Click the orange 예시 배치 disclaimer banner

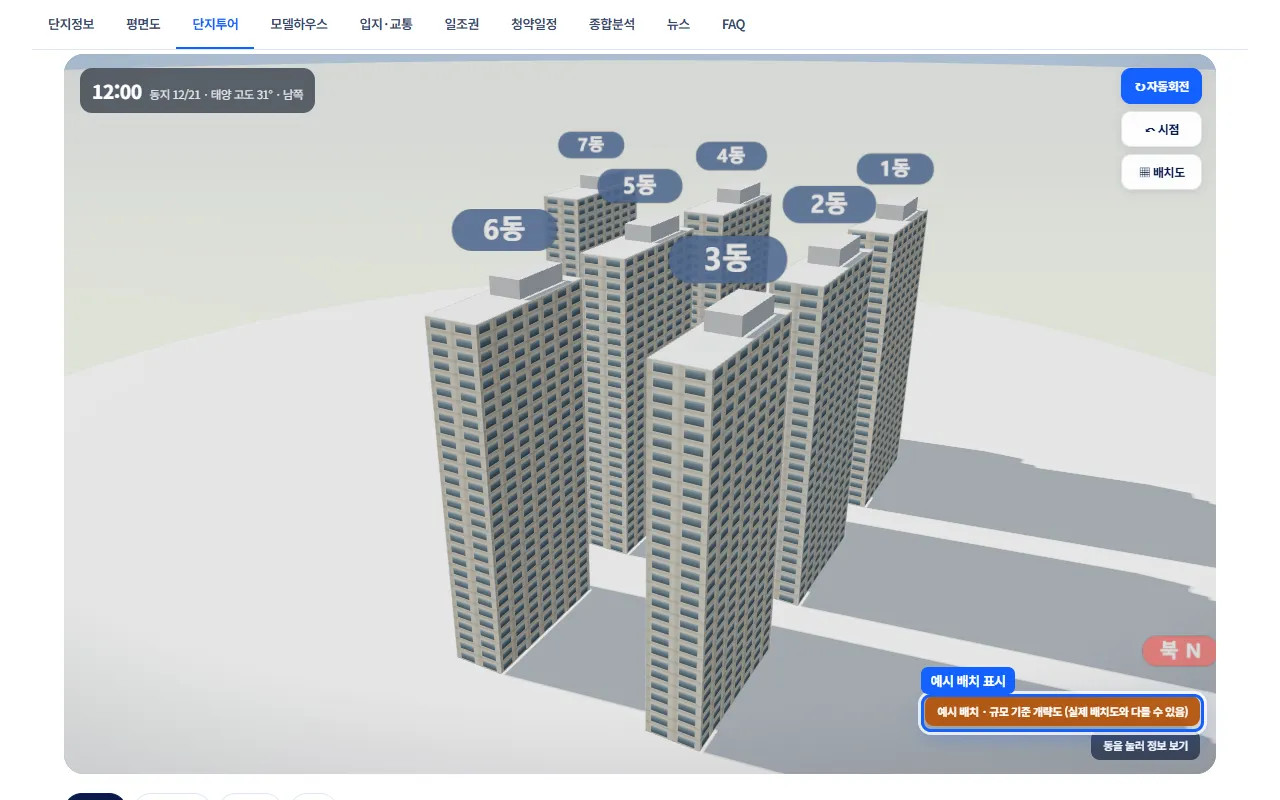coord(1062,713)
